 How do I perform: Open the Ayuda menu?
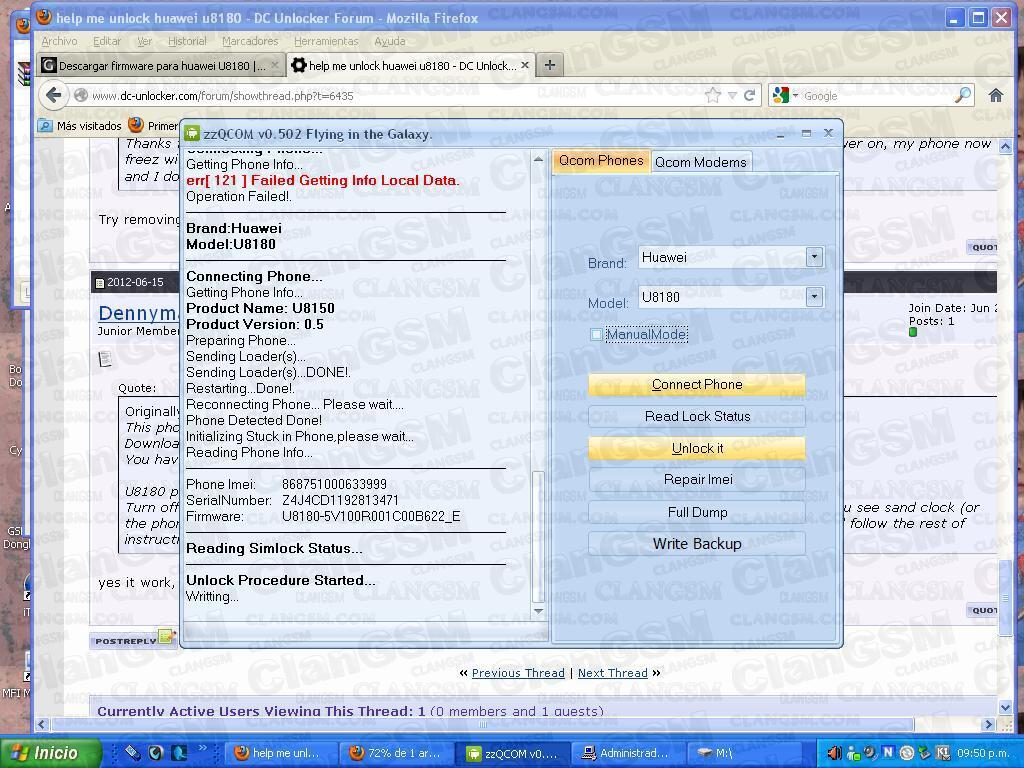(x=390, y=41)
